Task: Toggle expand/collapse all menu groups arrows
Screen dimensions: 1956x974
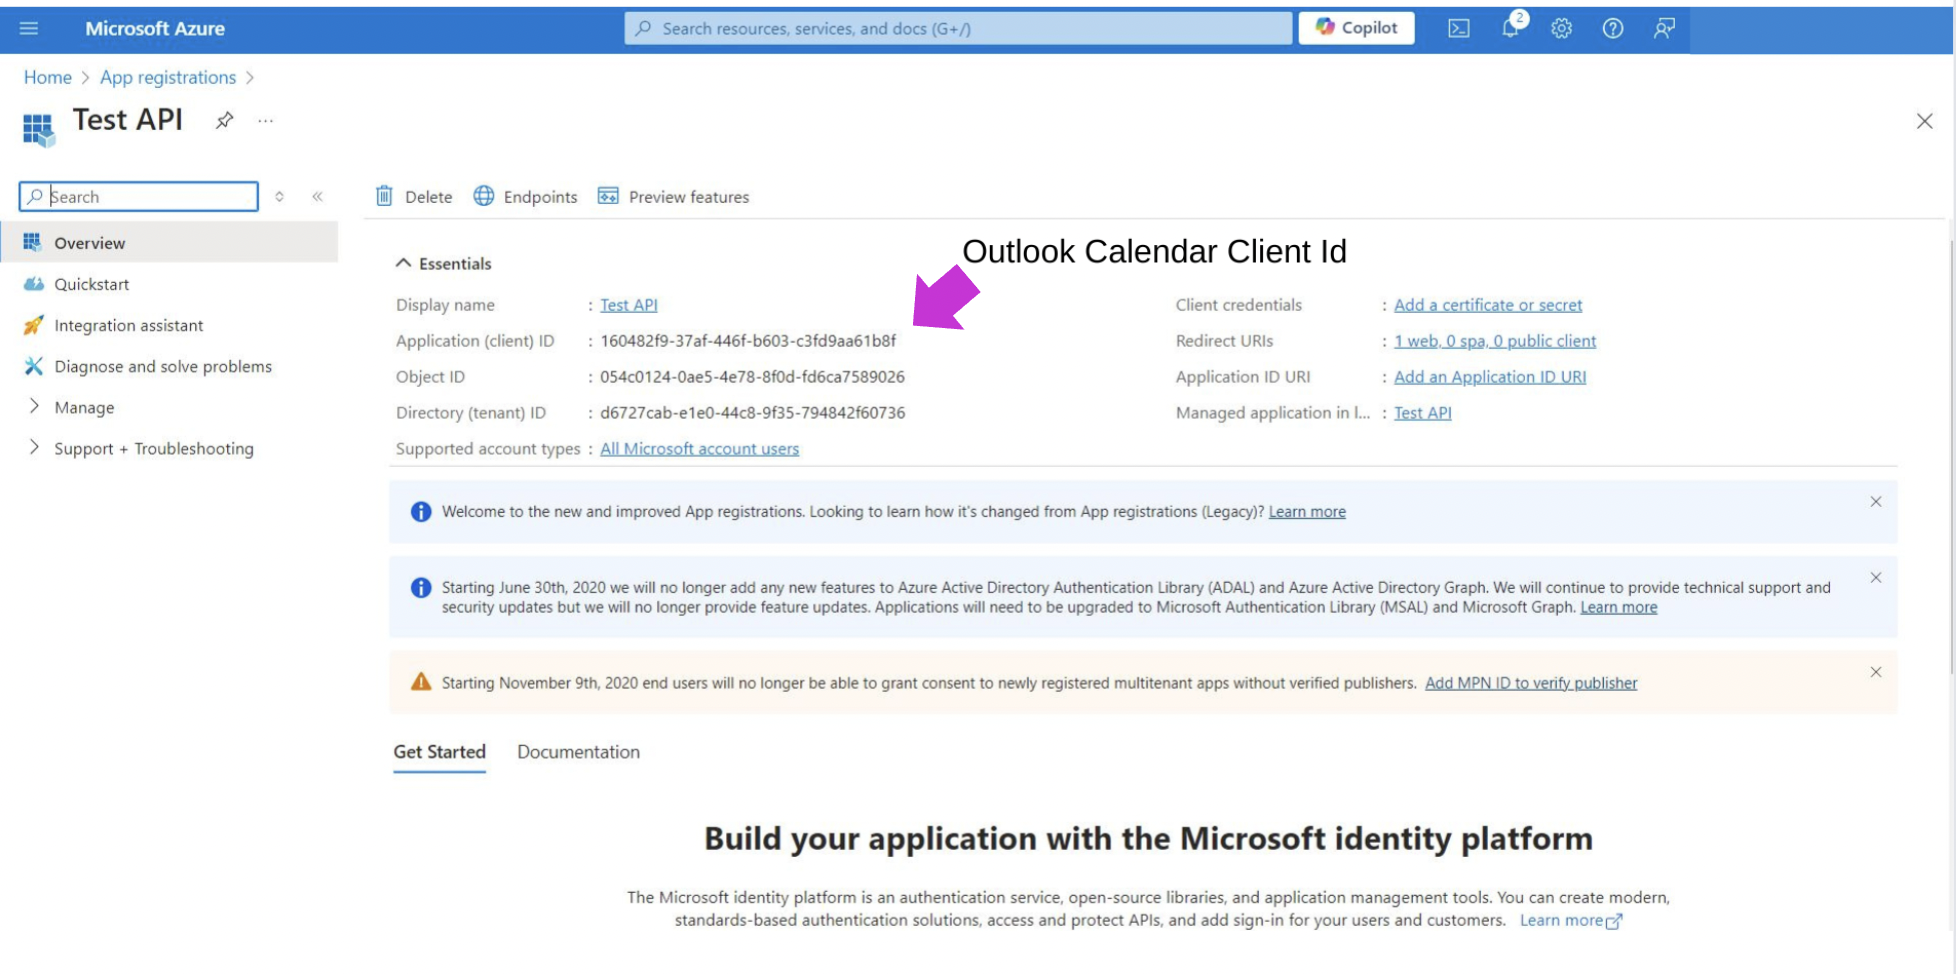Action: pyautogui.click(x=279, y=196)
